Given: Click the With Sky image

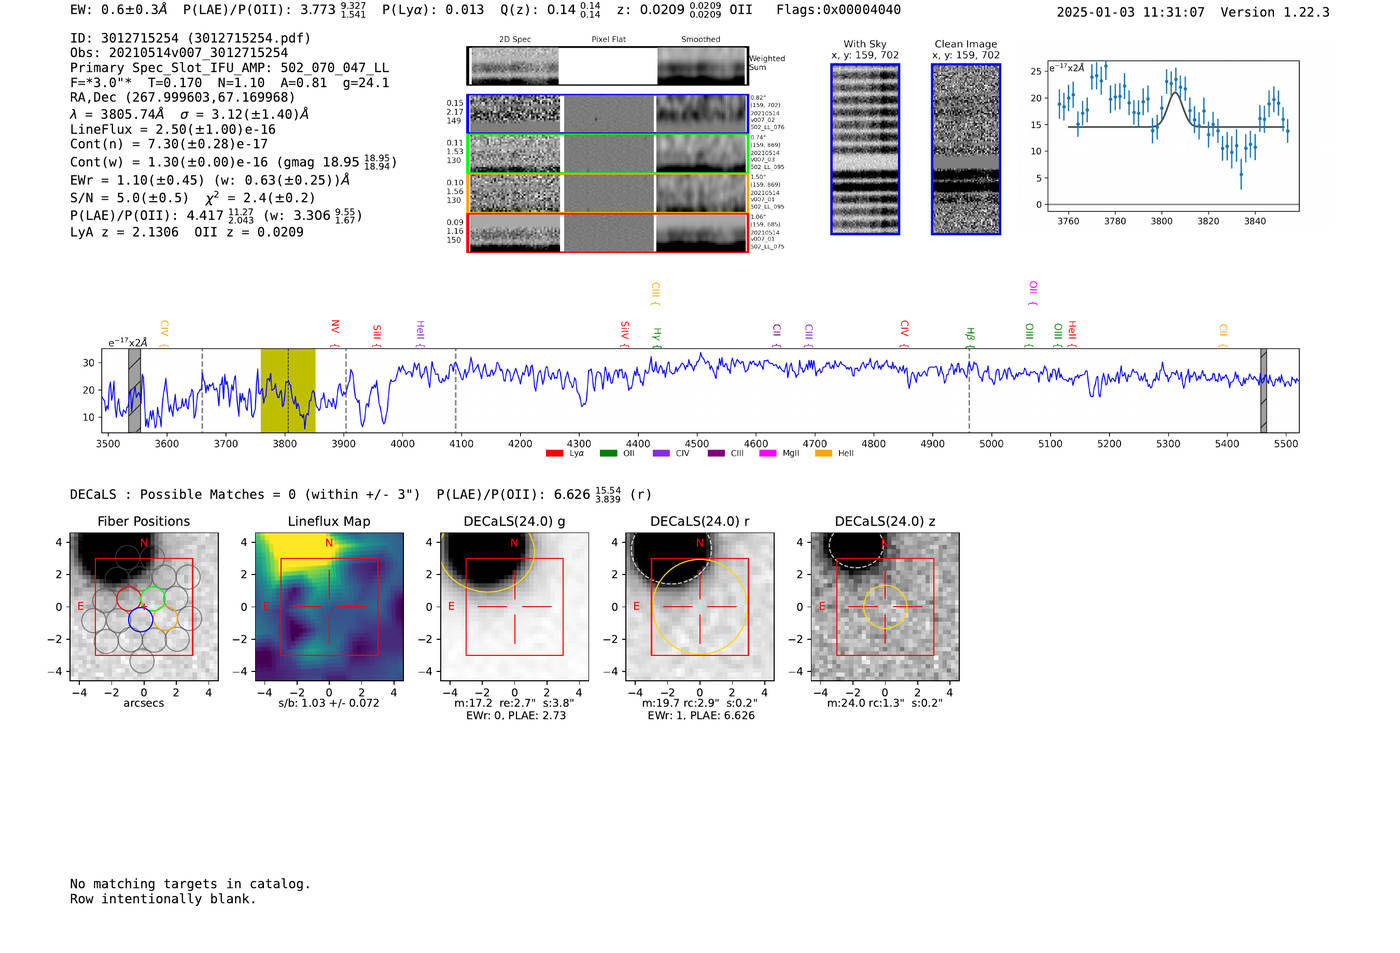Looking at the screenshot, I should tap(865, 149).
